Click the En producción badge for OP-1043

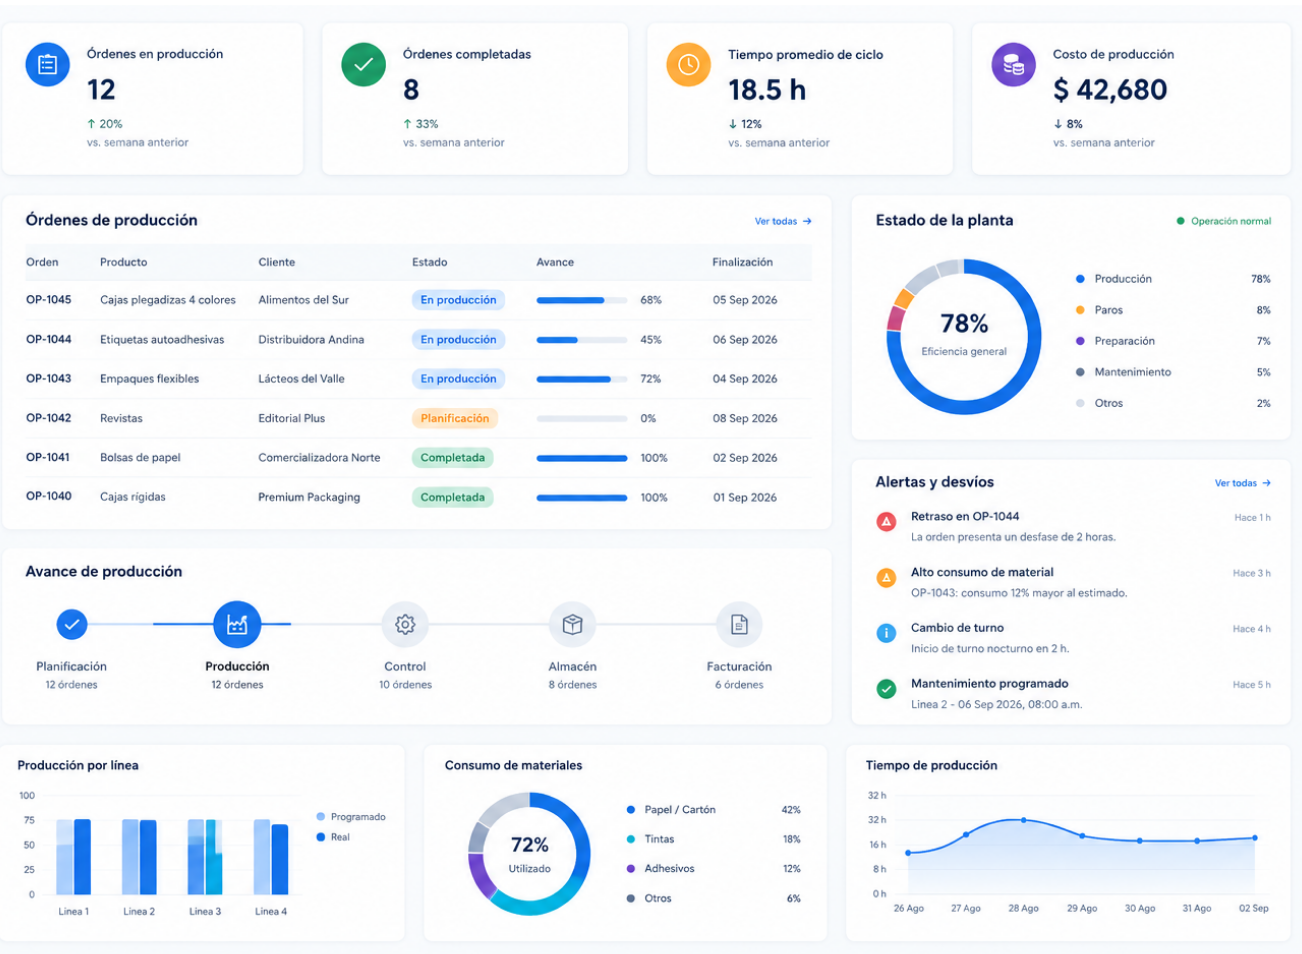click(458, 379)
